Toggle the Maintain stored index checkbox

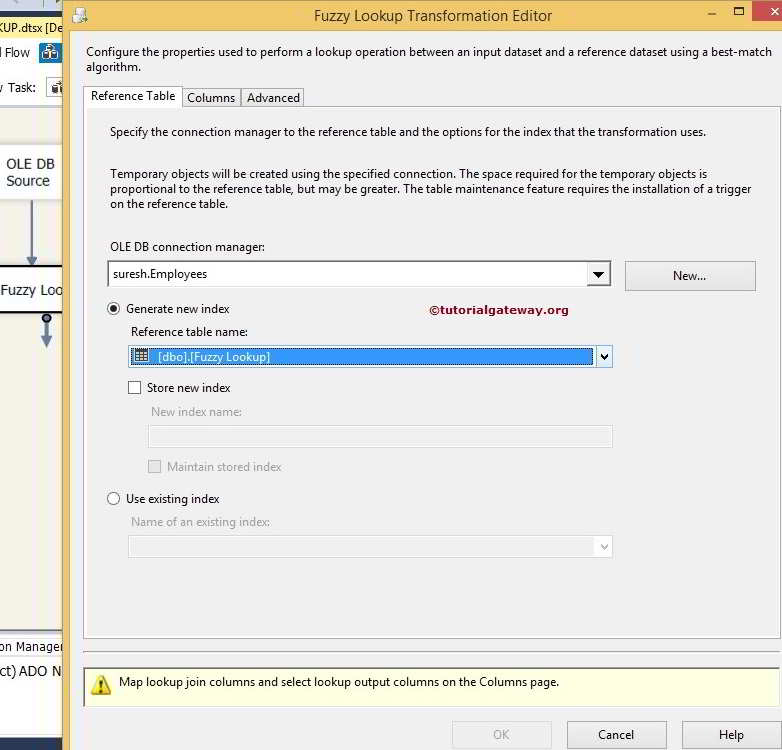pyautogui.click(x=155, y=466)
